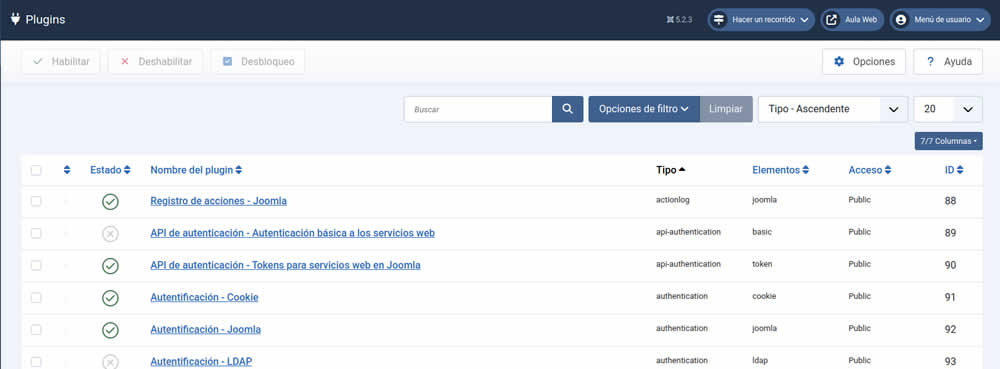Open Hacer un recorrido menu
The image size is (1000, 369).
[x=761, y=20]
